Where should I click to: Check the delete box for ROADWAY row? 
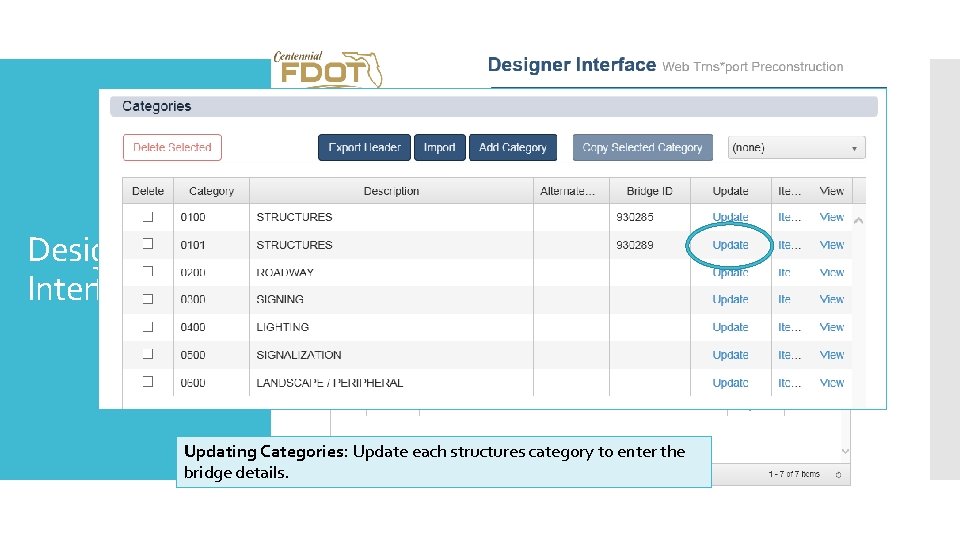(x=148, y=271)
